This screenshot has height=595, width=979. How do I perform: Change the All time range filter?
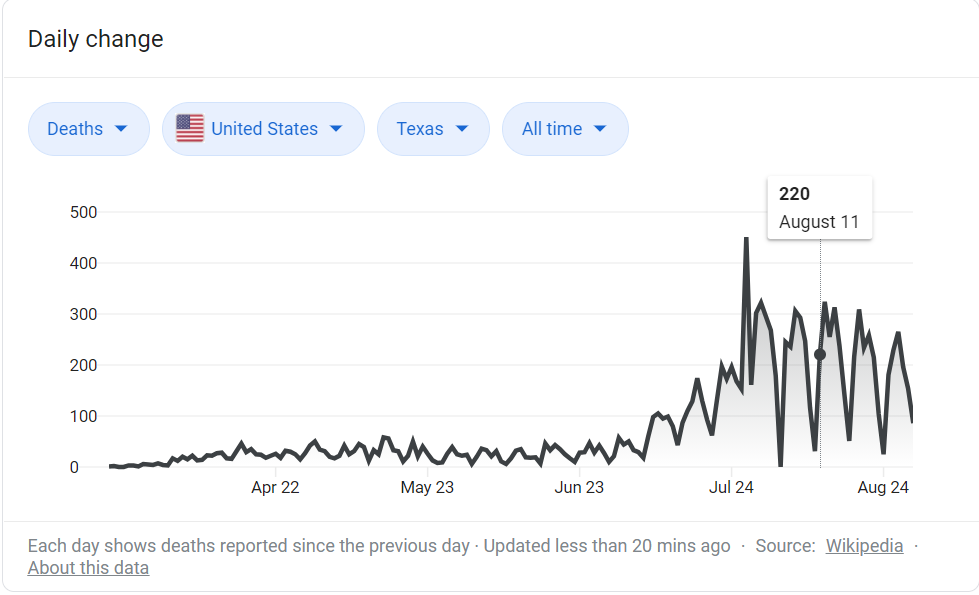(564, 129)
